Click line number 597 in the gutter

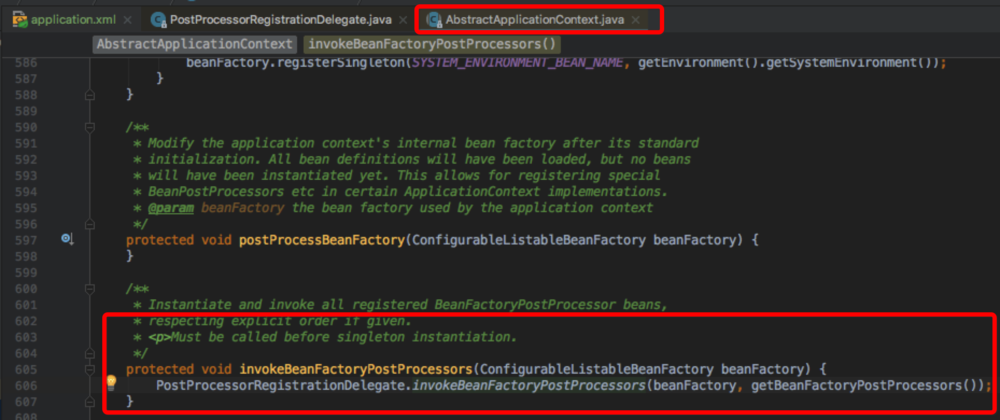pyautogui.click(x=26, y=240)
